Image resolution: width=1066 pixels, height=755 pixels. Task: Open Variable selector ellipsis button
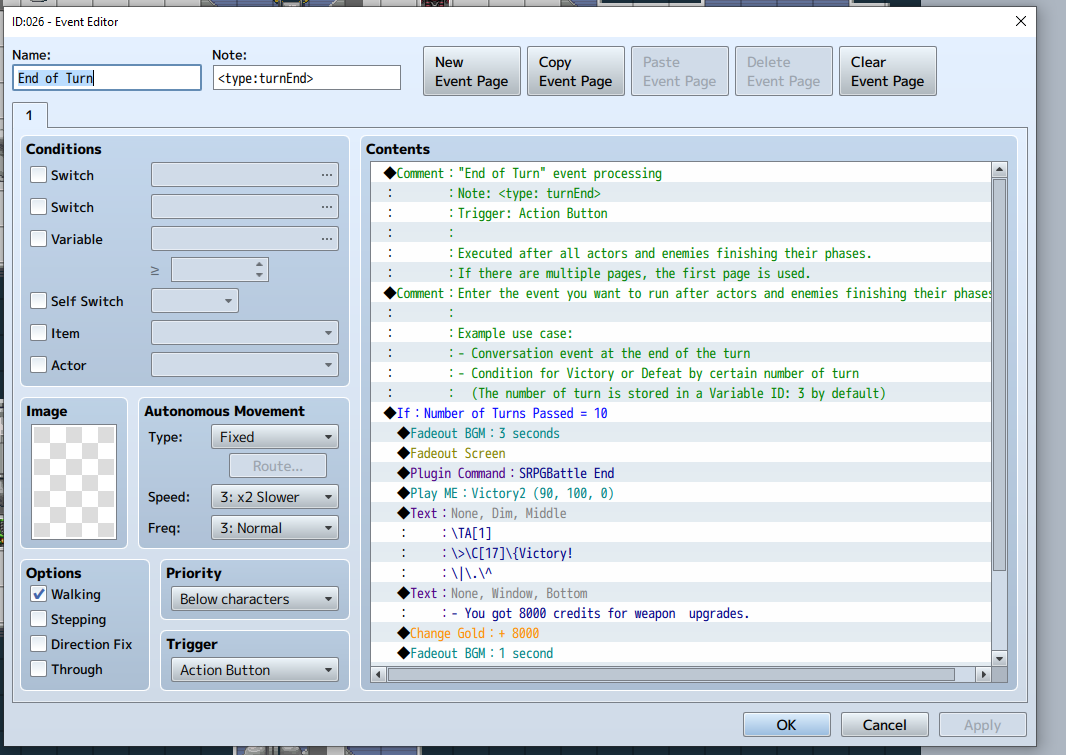(327, 239)
